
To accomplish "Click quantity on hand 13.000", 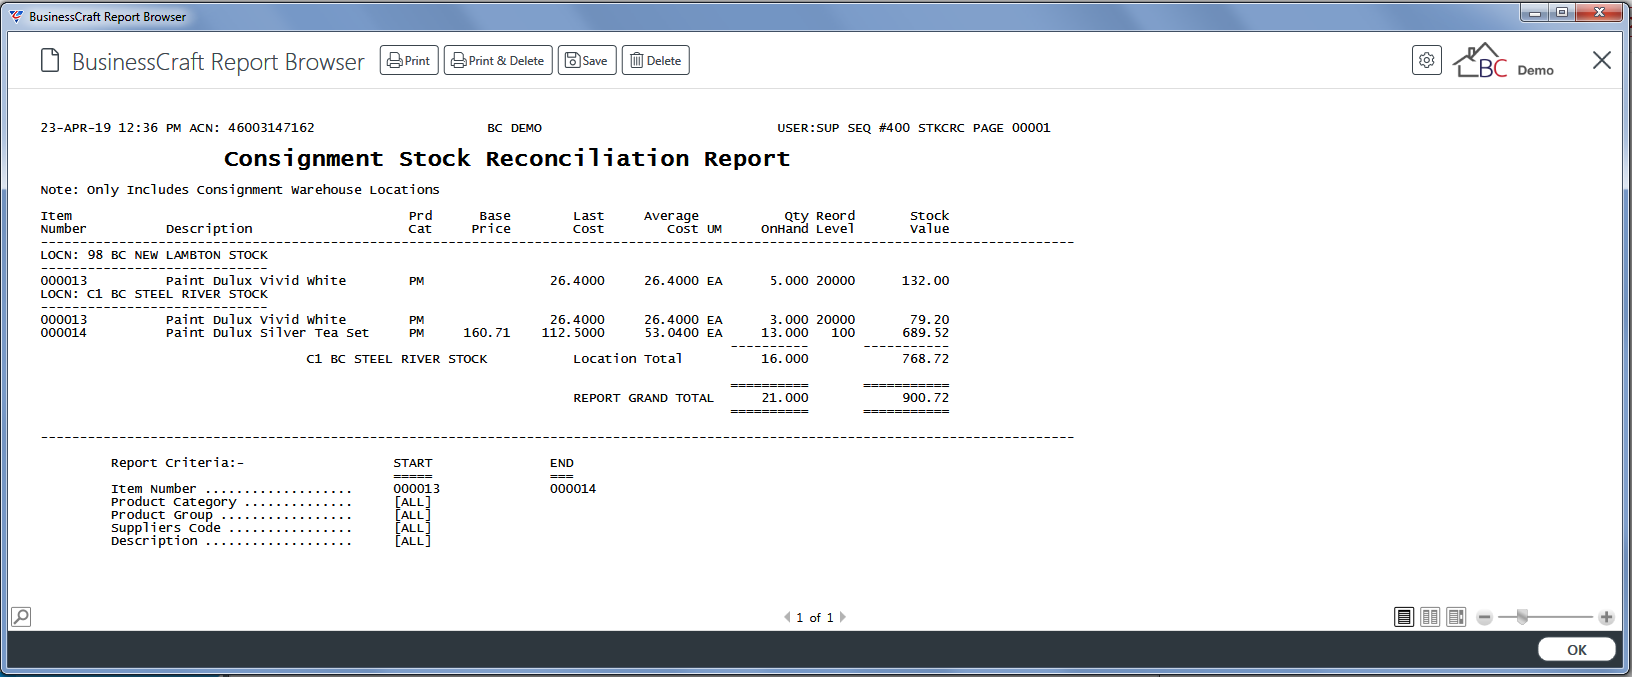I will tap(785, 333).
